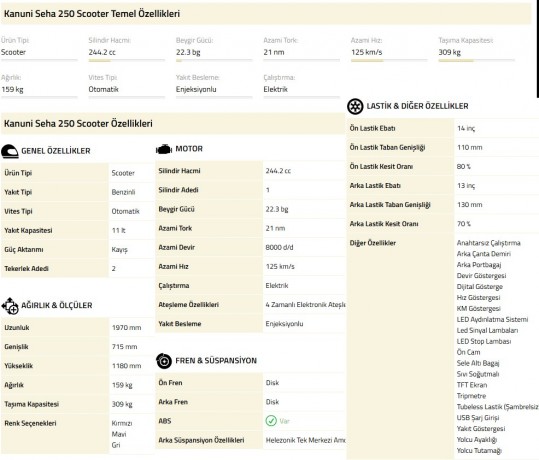Image resolution: width=539 pixels, height=460 pixels.
Task: Click the 'Tripmetre' feature entry
Action: point(471,396)
